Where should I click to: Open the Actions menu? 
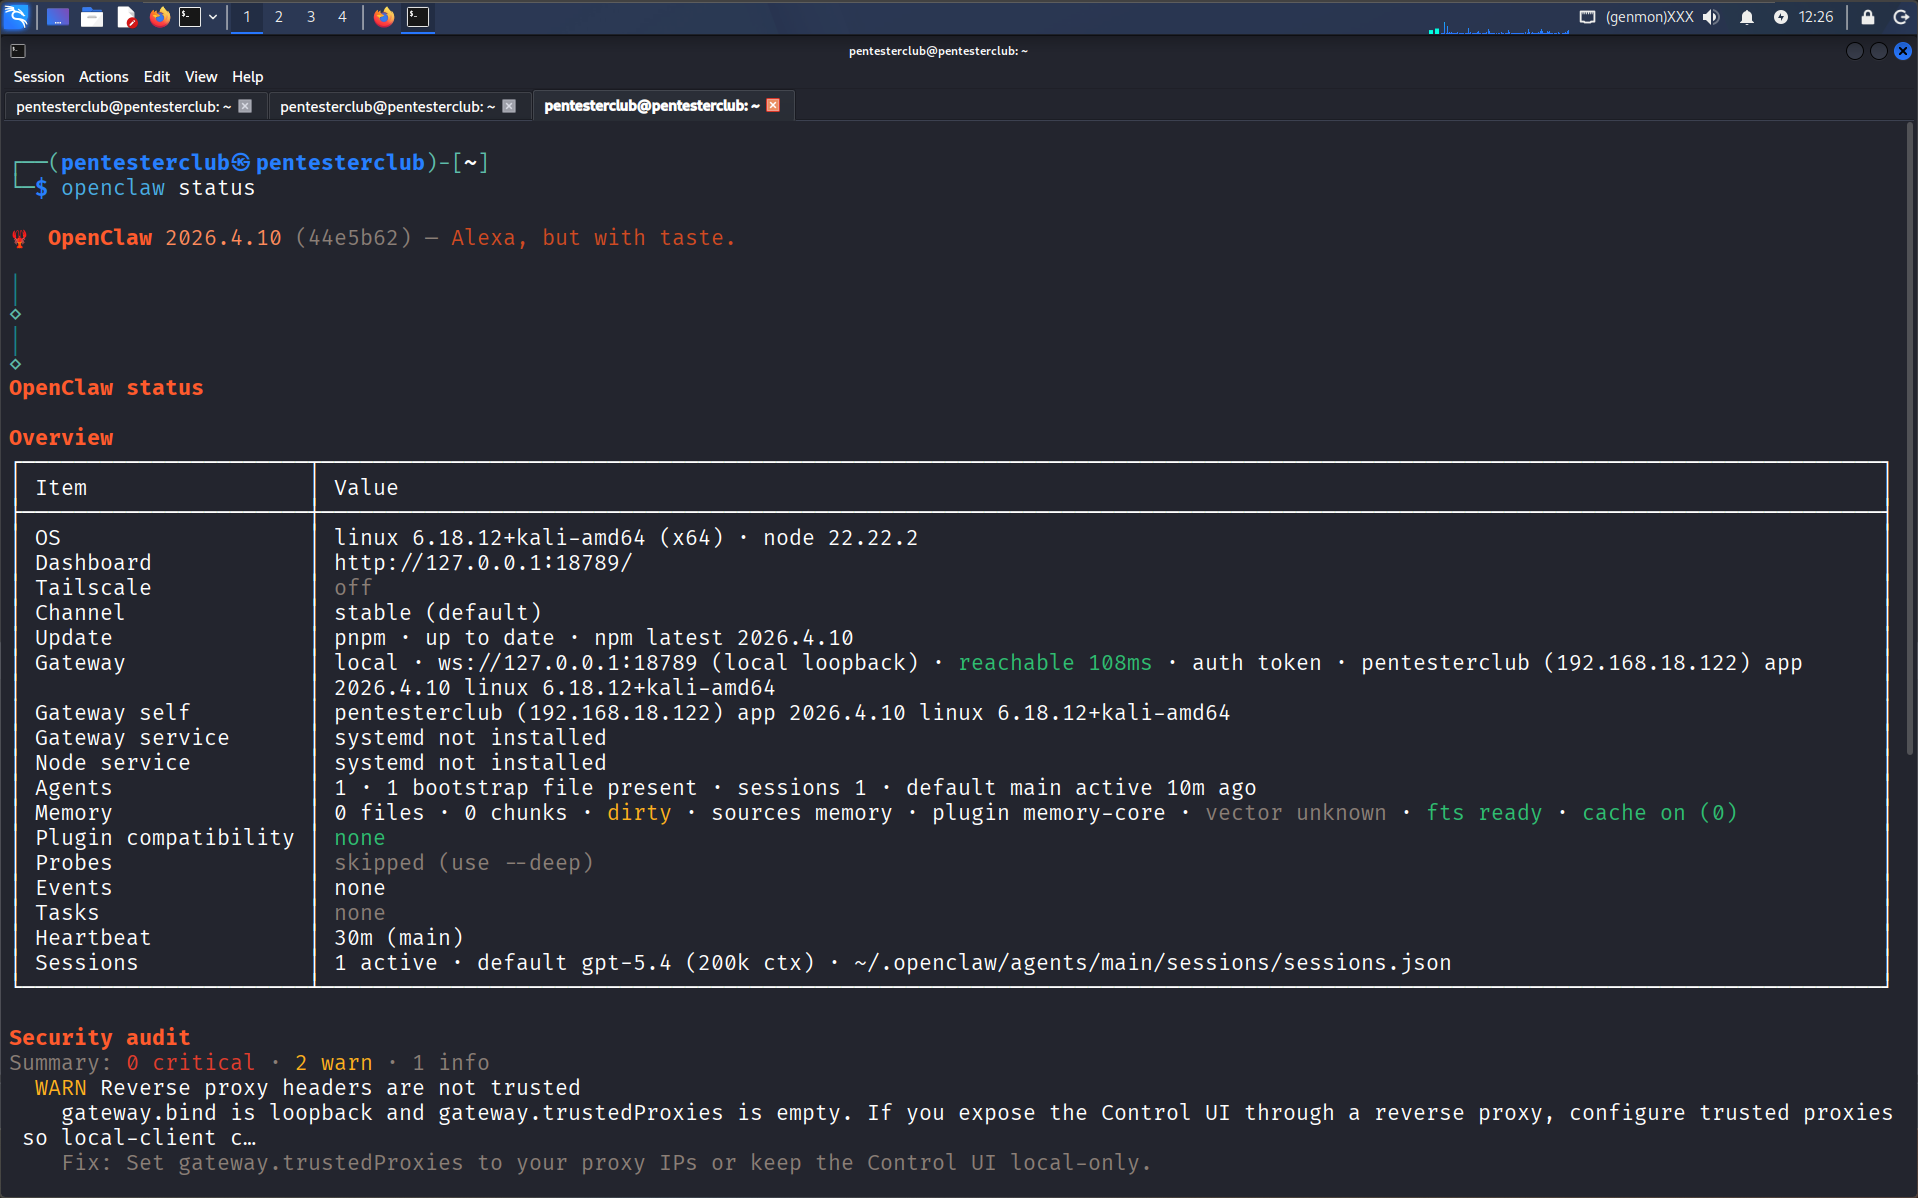click(x=104, y=77)
